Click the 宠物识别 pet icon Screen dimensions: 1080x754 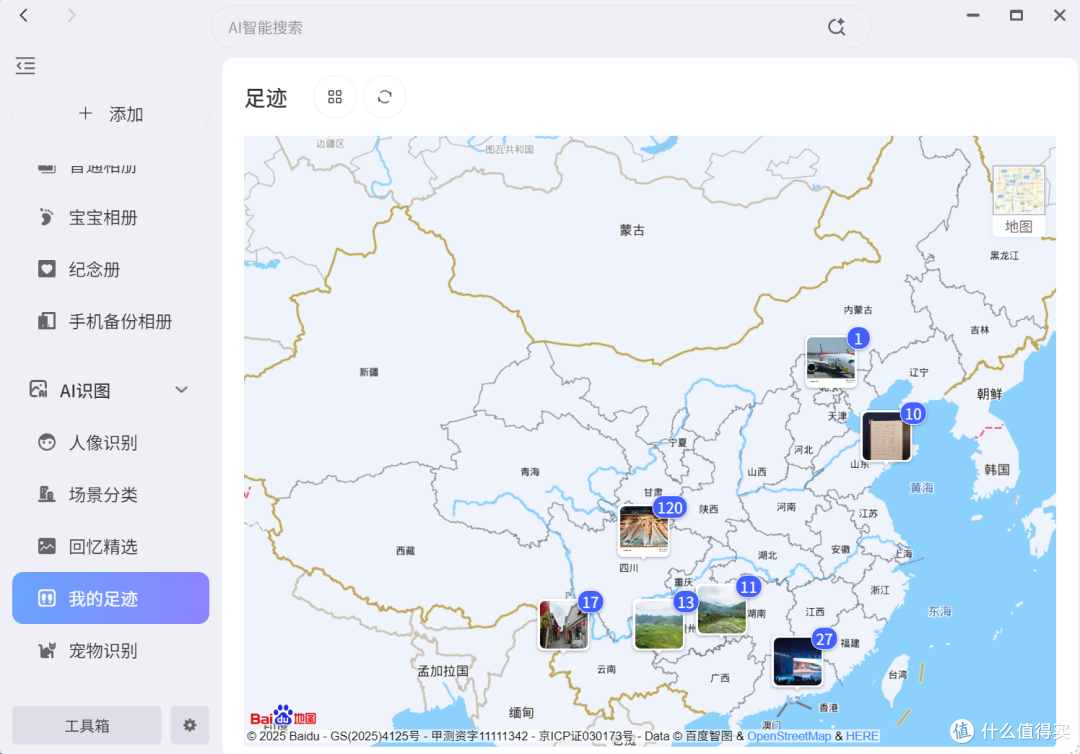coord(46,651)
